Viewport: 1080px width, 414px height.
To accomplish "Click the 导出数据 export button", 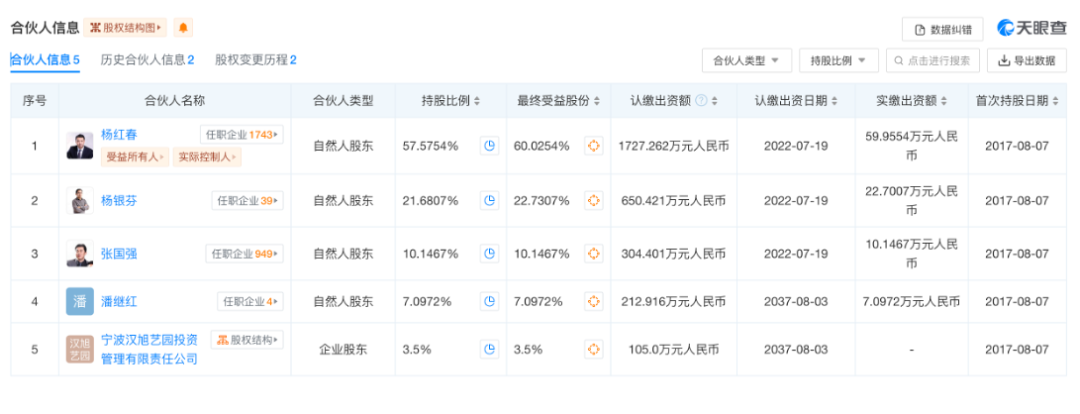I will [x=1027, y=61].
